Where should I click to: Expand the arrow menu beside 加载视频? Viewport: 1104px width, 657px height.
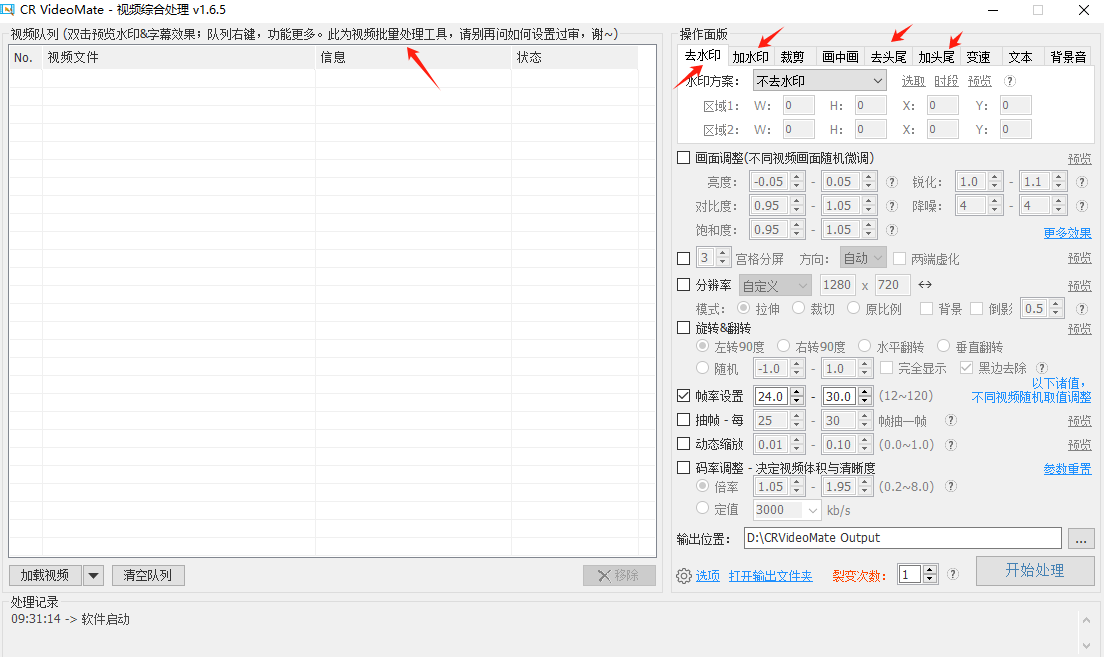pyautogui.click(x=94, y=575)
